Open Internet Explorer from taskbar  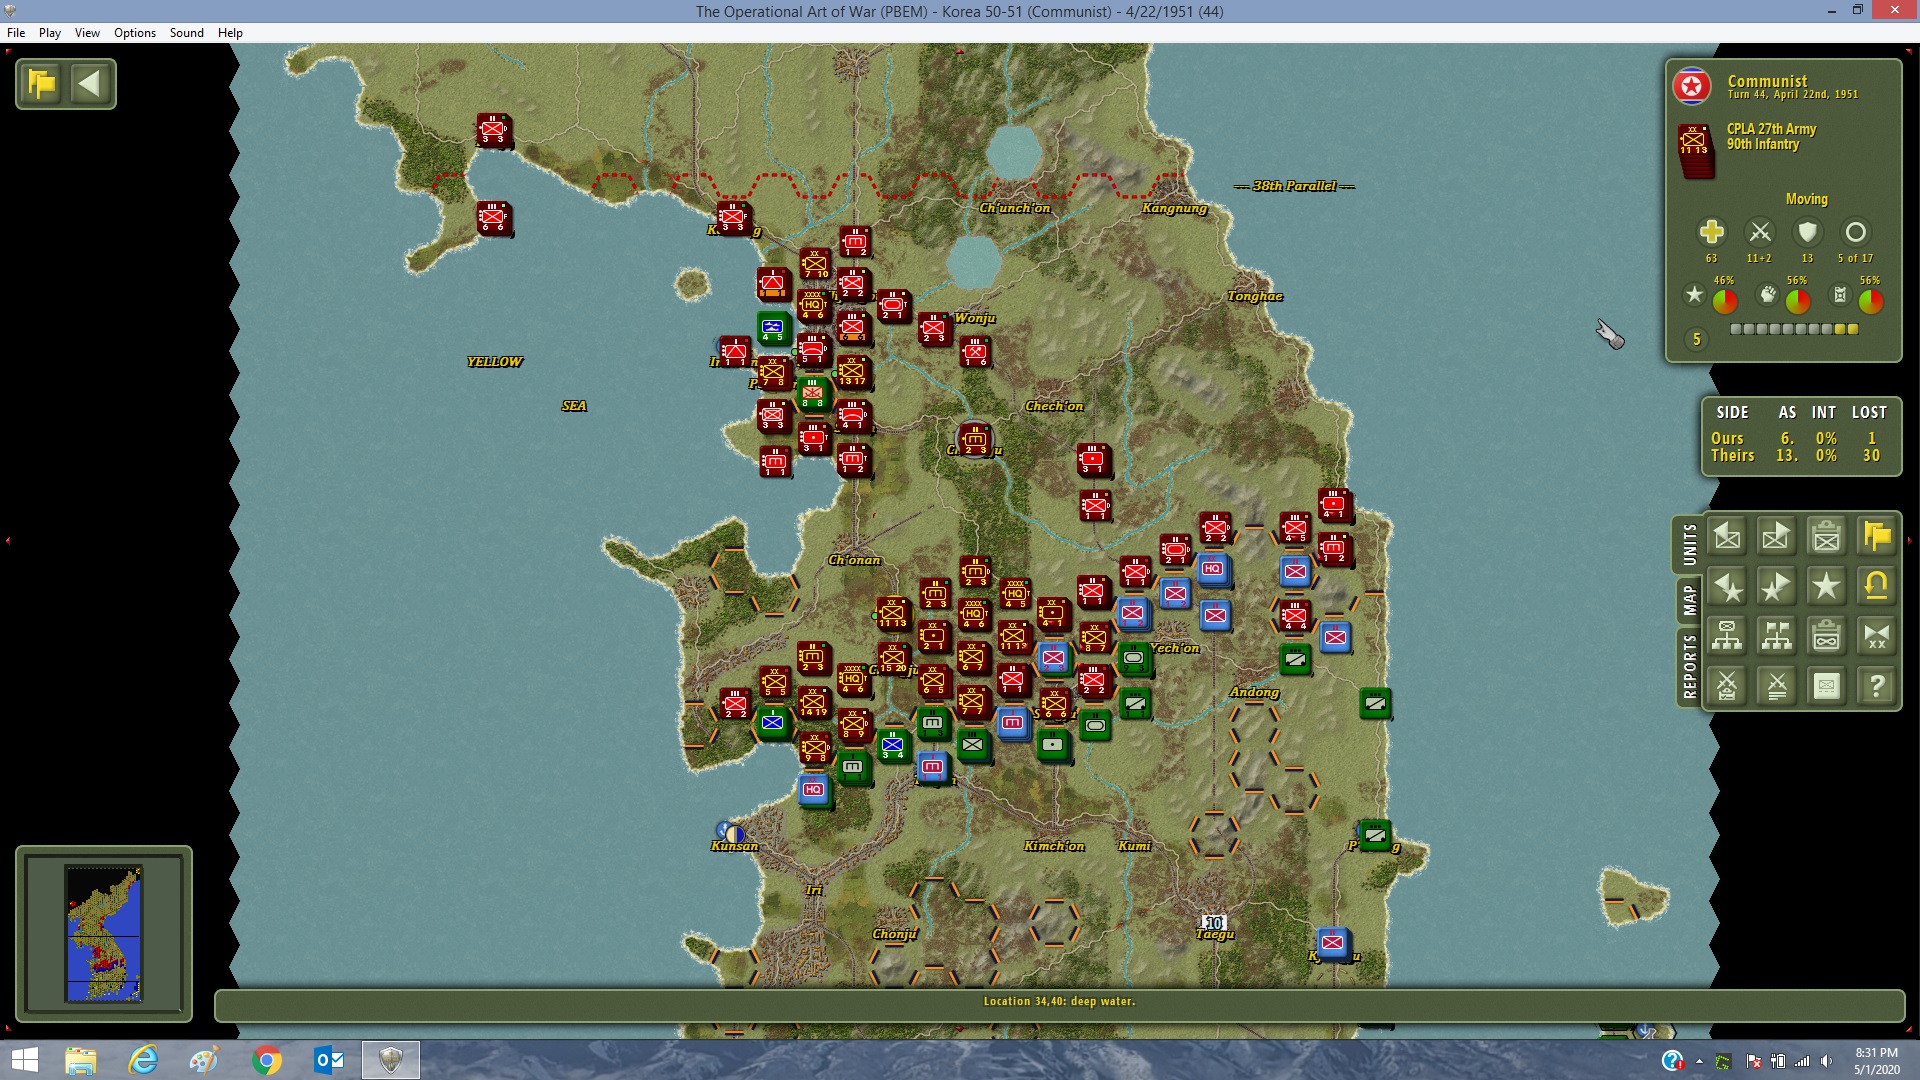[x=143, y=1060]
